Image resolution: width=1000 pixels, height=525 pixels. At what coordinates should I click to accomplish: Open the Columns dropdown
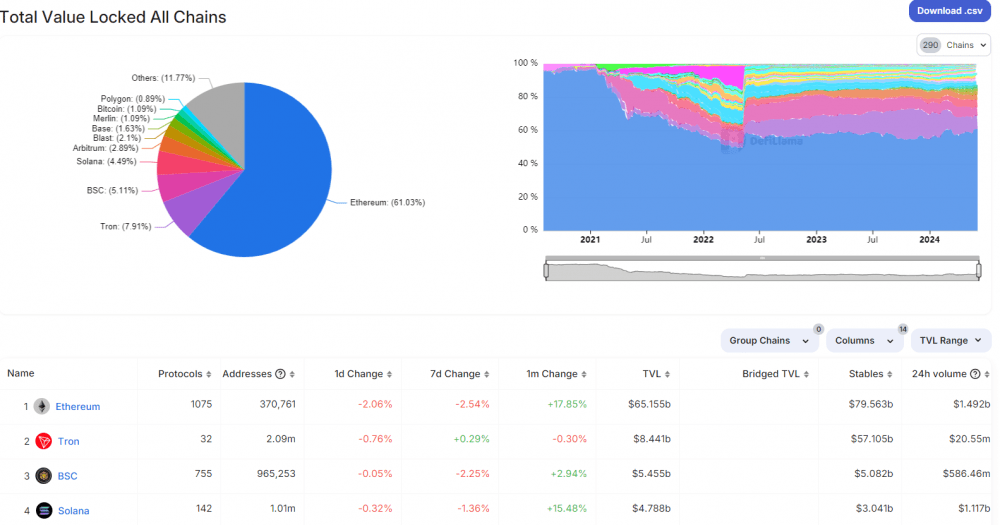pyautogui.click(x=864, y=341)
